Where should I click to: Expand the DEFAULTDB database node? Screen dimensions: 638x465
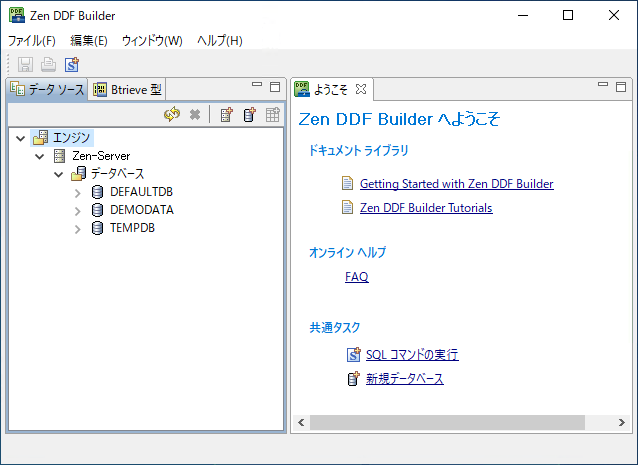pyautogui.click(x=78, y=192)
